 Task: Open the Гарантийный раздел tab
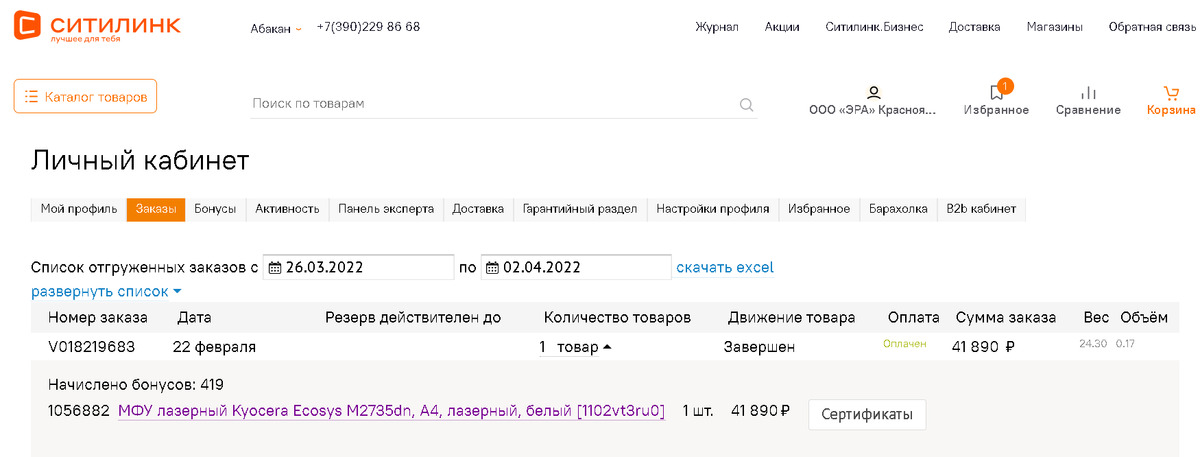click(x=579, y=209)
